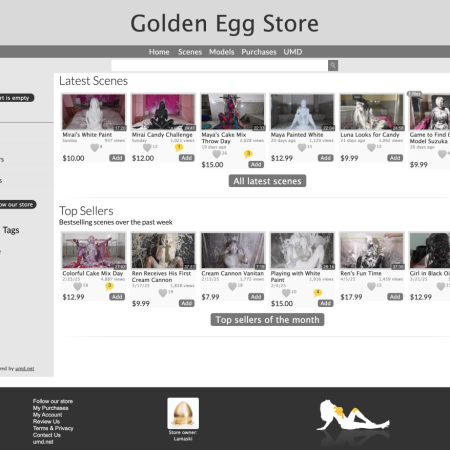This screenshot has height=450, width=450.
Task: Click heart icon on Cream Cannon Vanitan
Action: 232,286
